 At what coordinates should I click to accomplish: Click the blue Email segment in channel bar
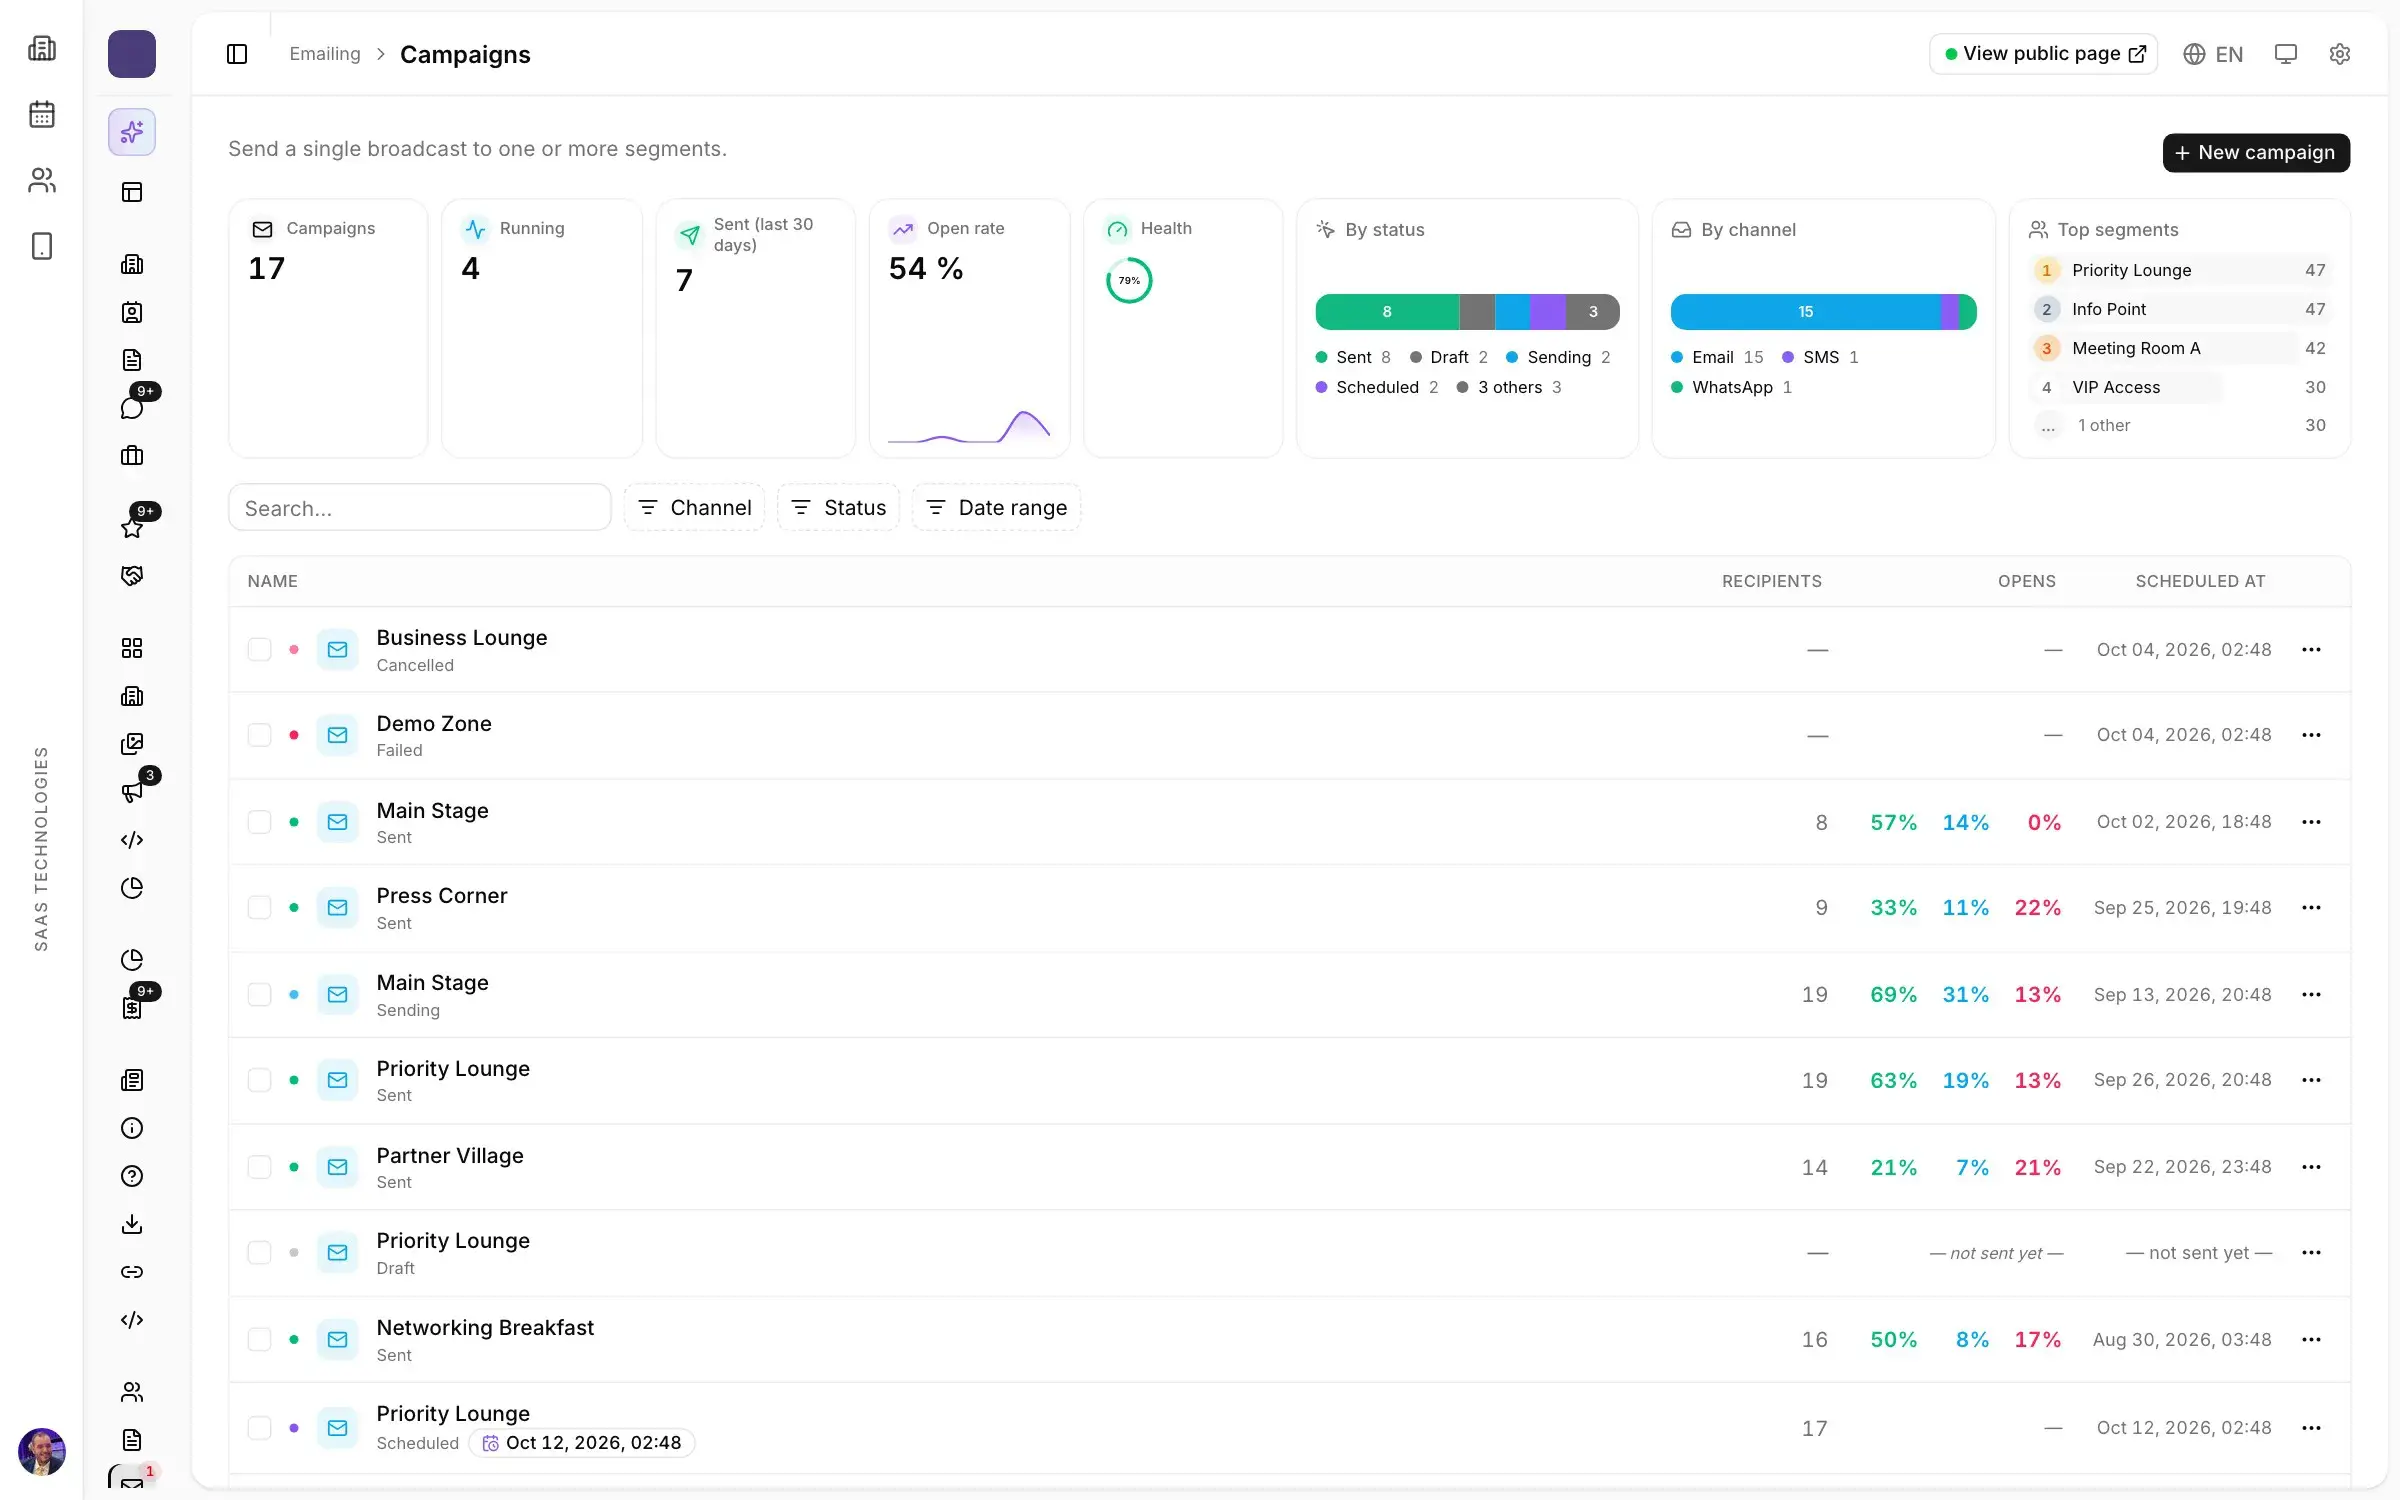coord(1805,312)
